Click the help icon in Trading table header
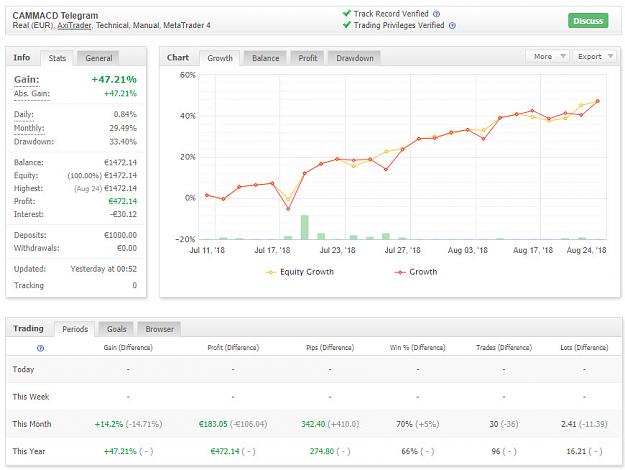The width and height of the screenshot is (625, 470). click(40, 348)
